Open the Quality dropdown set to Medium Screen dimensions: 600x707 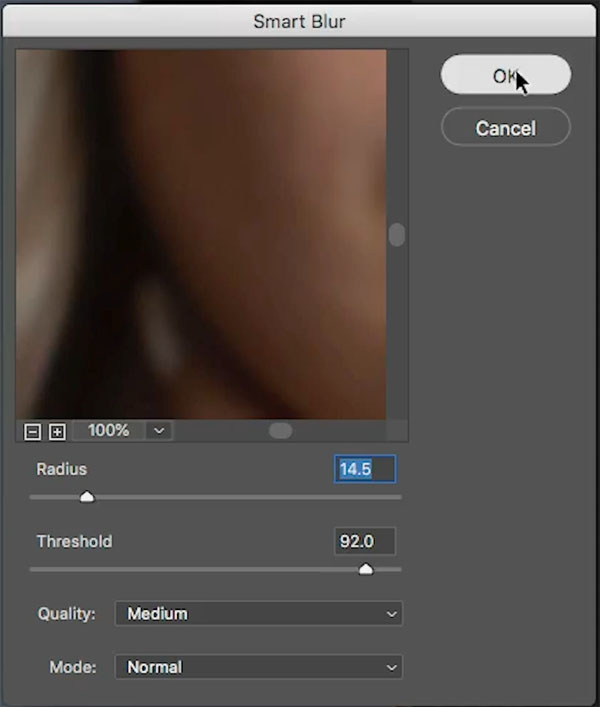259,614
